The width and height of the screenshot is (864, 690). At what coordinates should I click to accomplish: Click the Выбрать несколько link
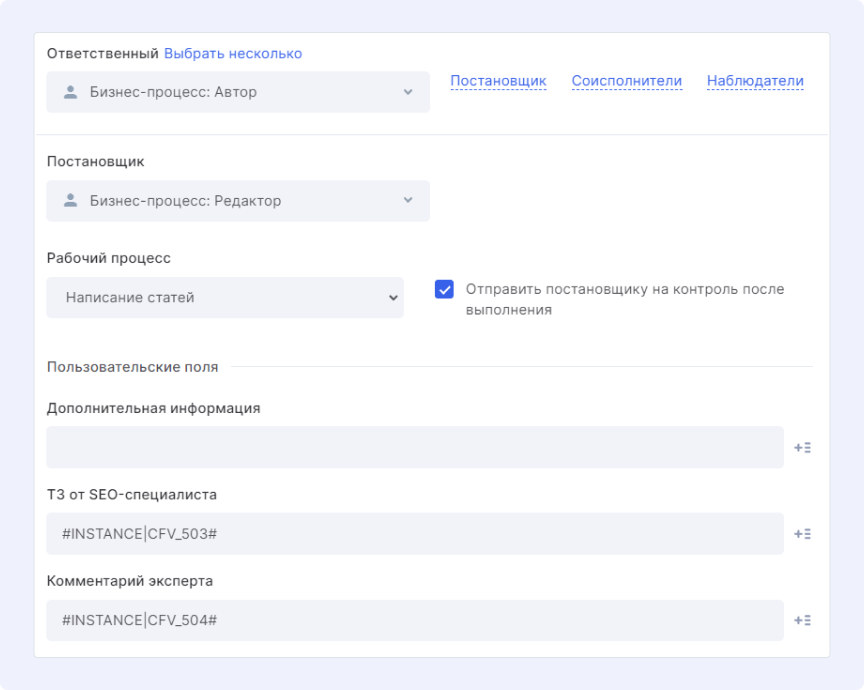[x=233, y=53]
